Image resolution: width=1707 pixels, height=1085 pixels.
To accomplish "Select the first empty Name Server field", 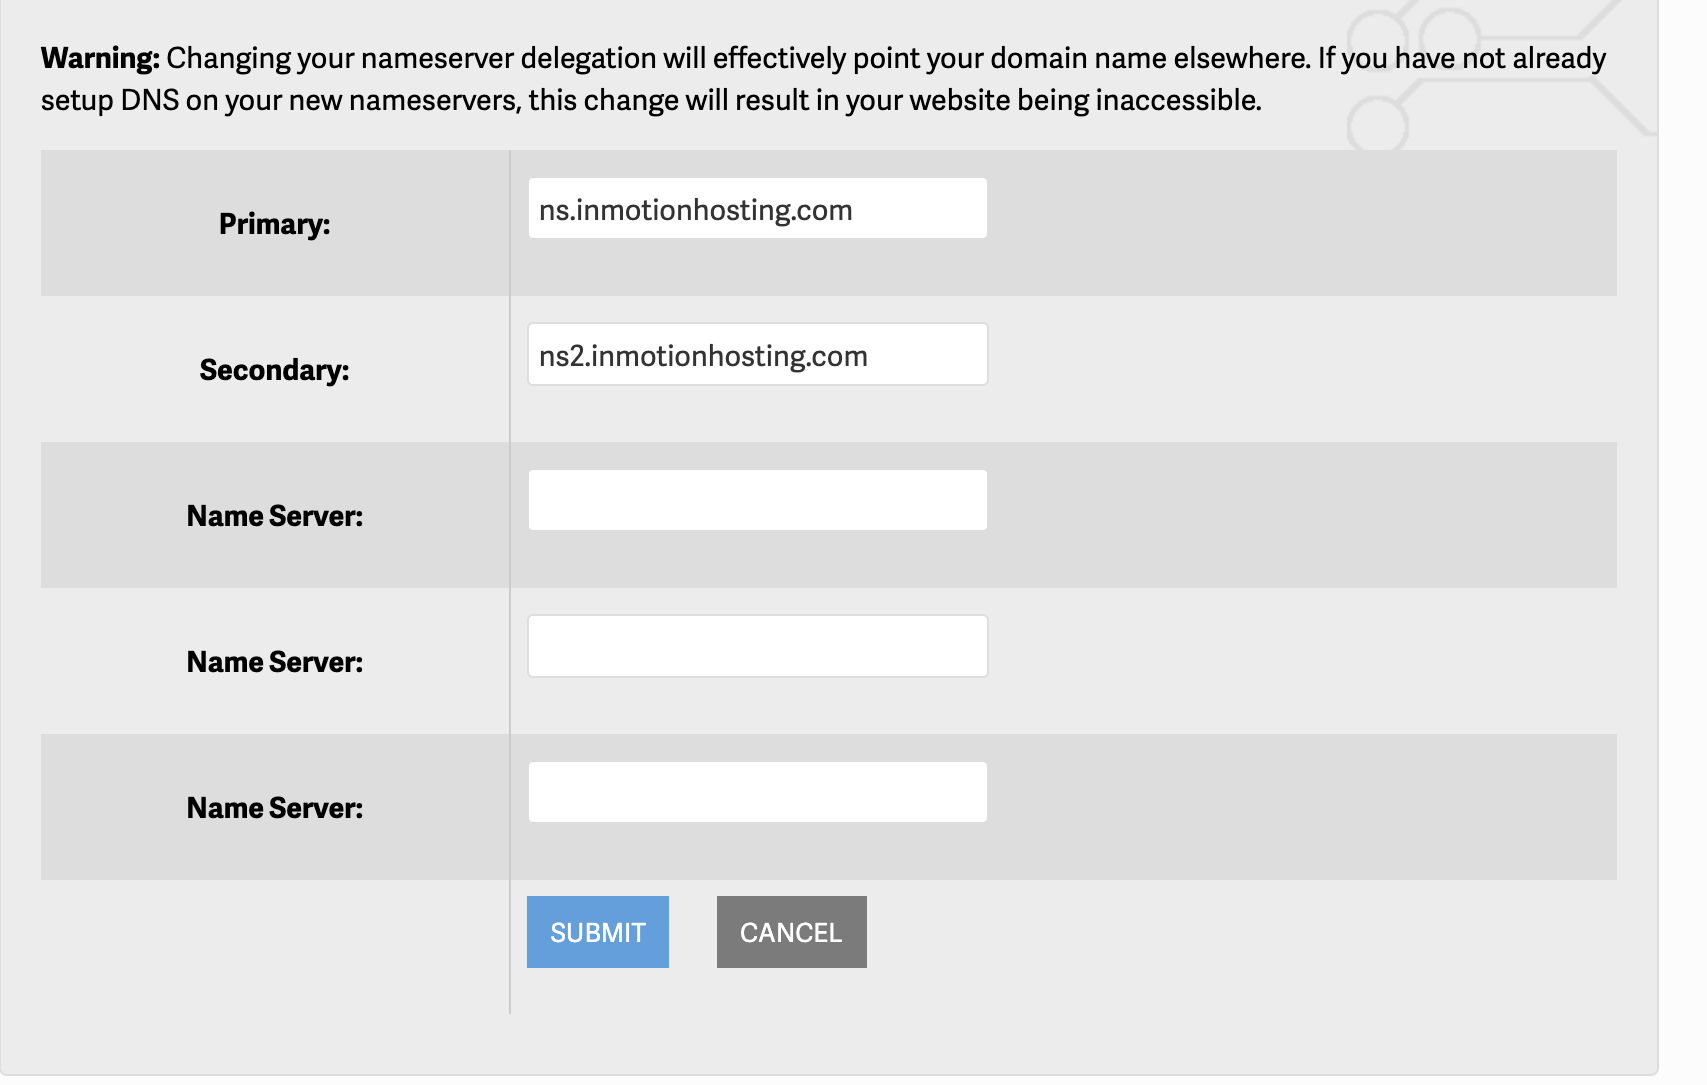I will 757,500.
